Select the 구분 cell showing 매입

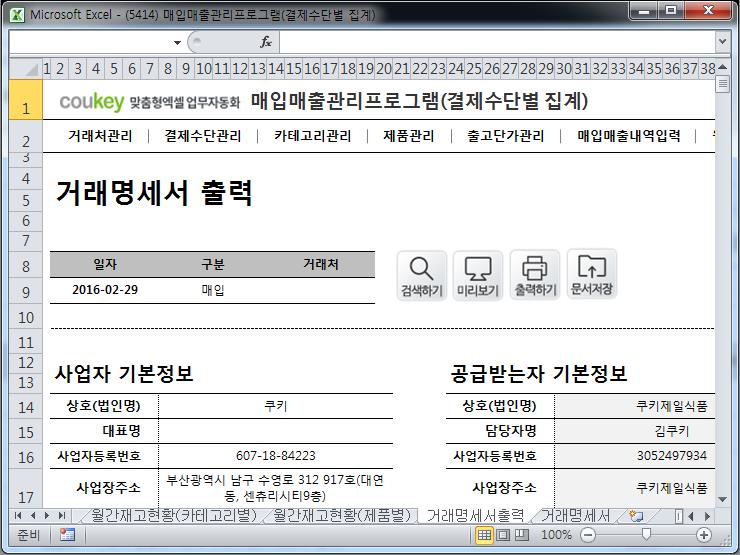tap(213, 290)
